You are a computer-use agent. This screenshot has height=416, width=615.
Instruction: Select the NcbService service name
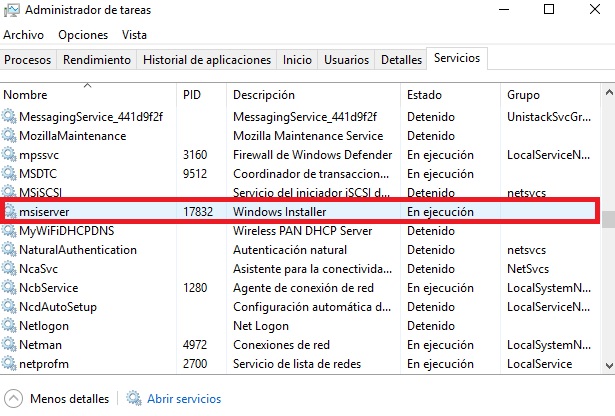pyautogui.click(x=49, y=287)
